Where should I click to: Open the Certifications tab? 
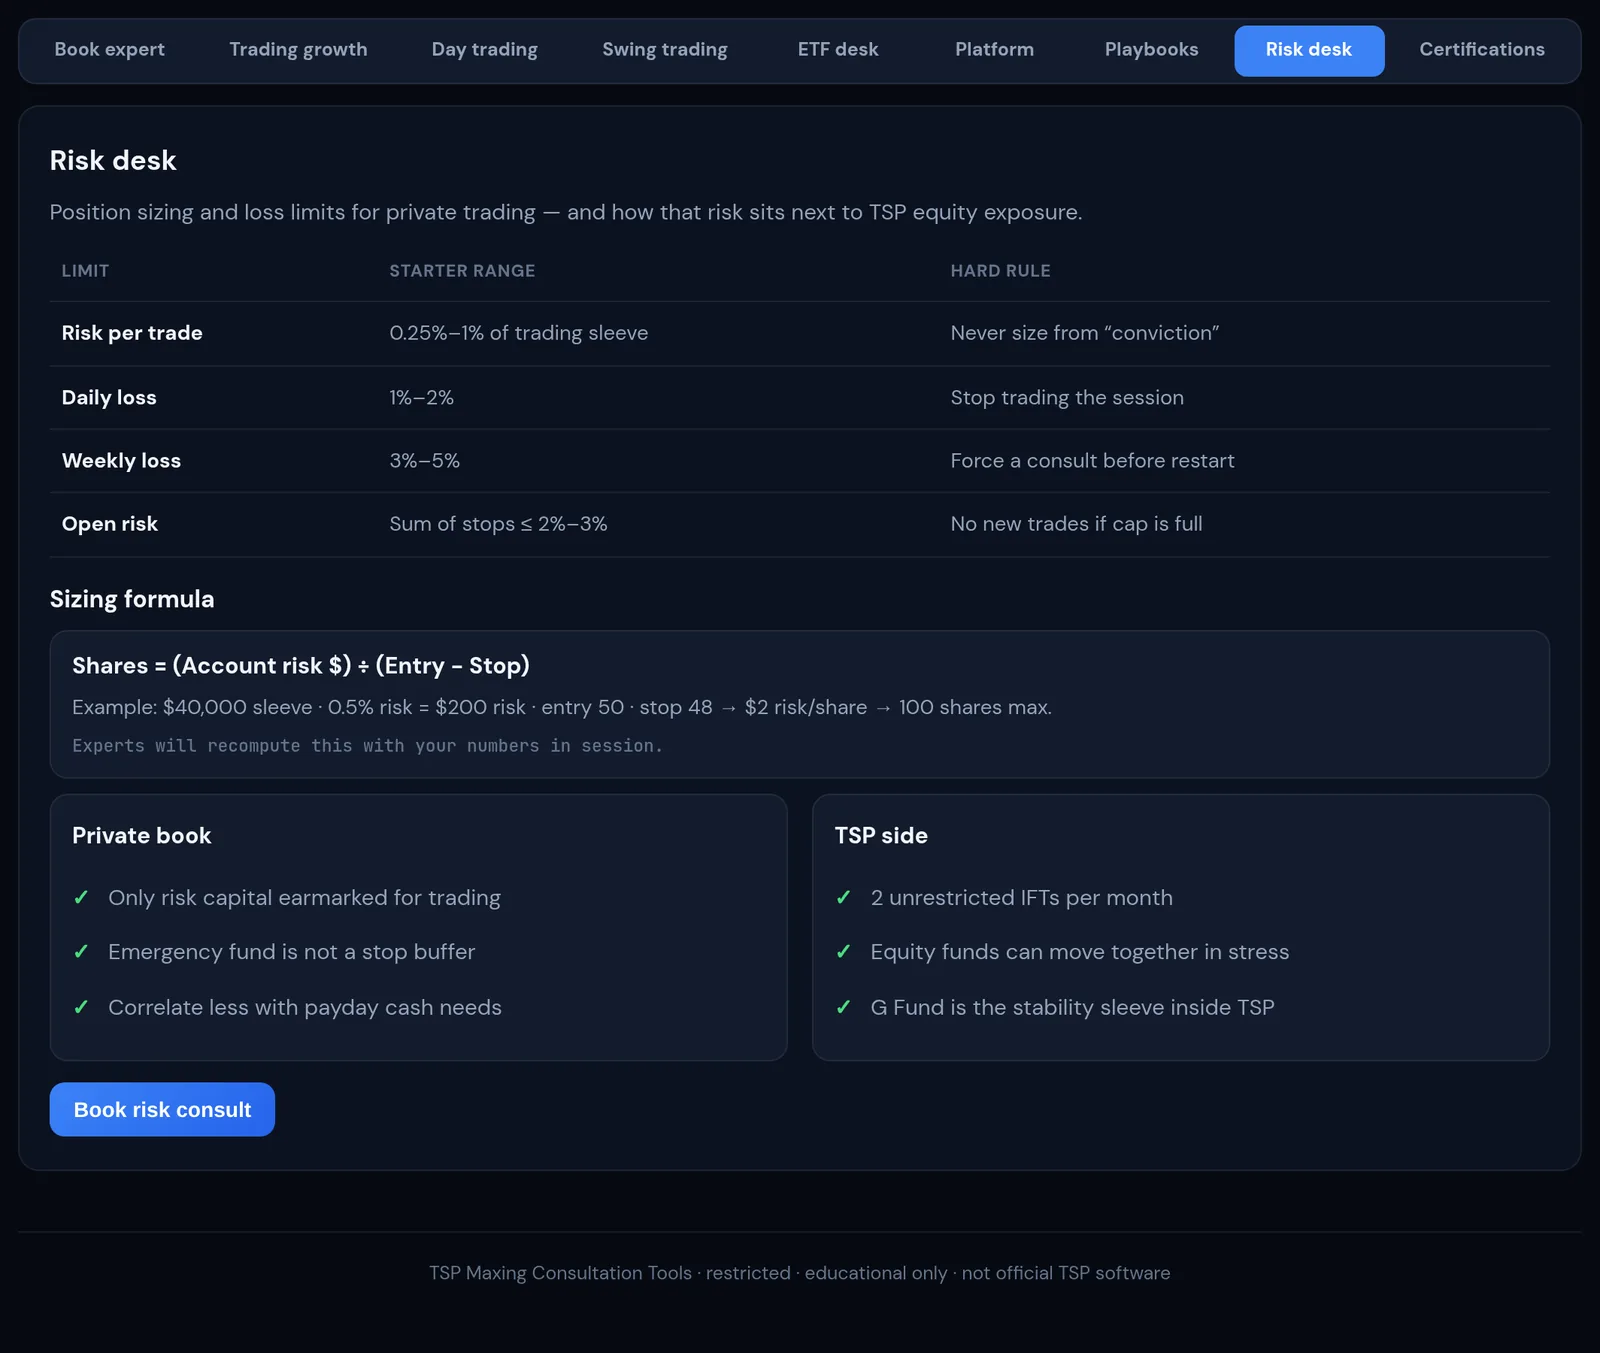click(x=1482, y=50)
